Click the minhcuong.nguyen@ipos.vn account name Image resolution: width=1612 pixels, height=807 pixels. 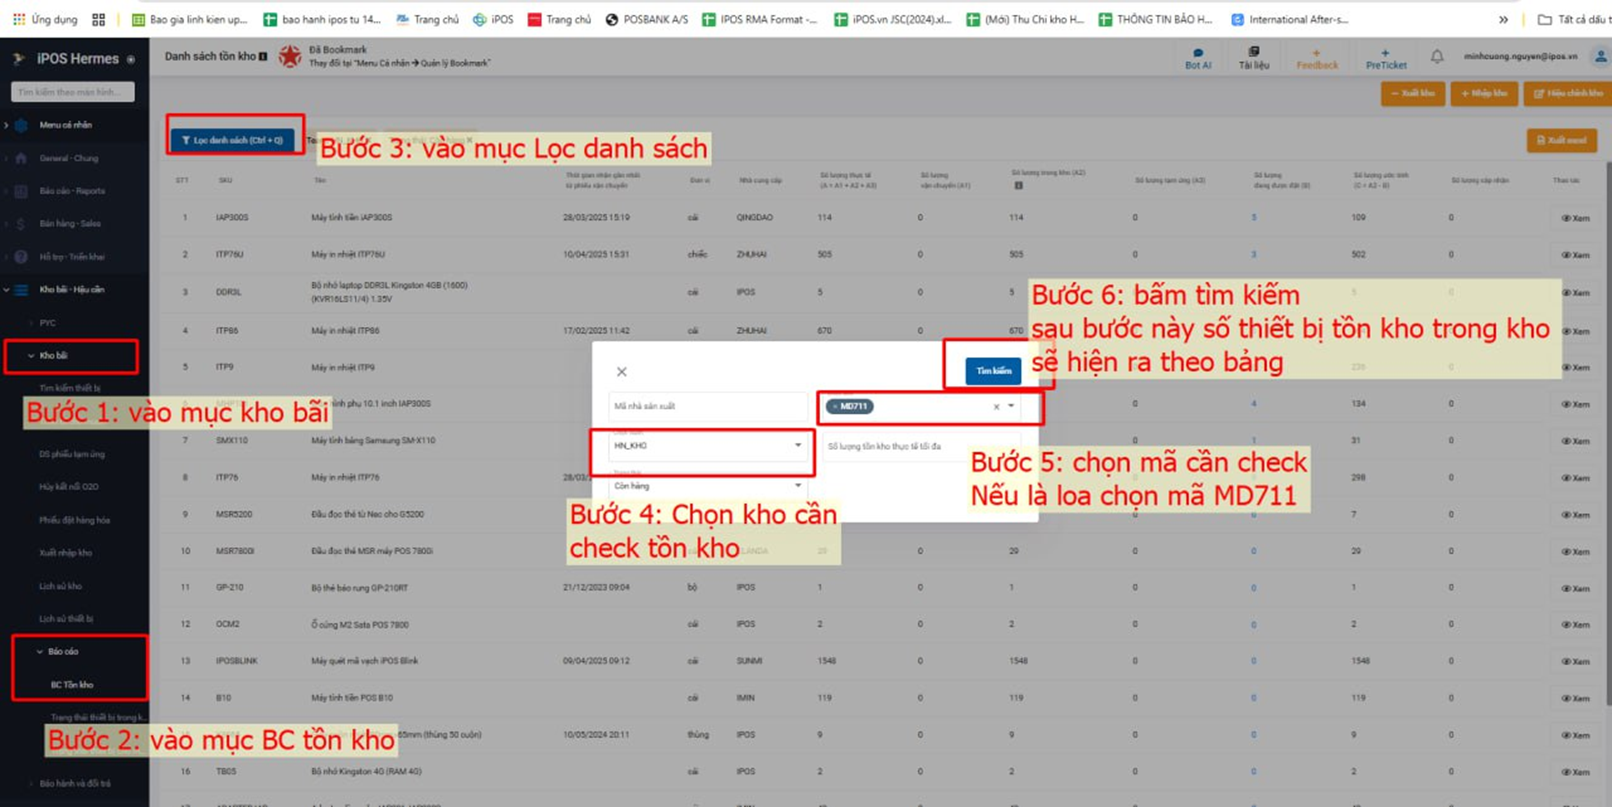[x=1520, y=57]
